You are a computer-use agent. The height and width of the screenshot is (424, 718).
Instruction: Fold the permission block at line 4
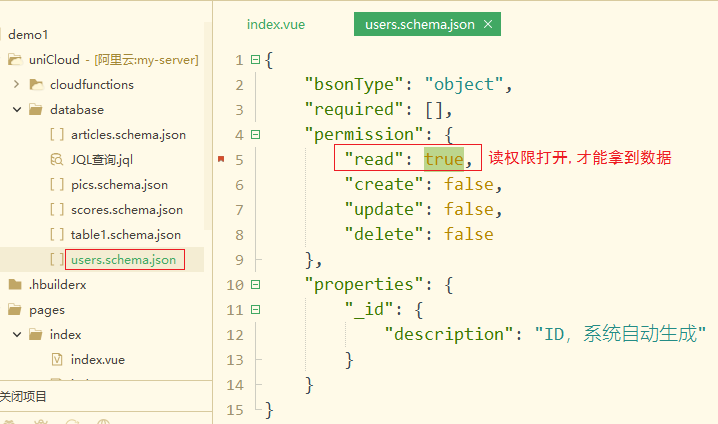coord(256,135)
